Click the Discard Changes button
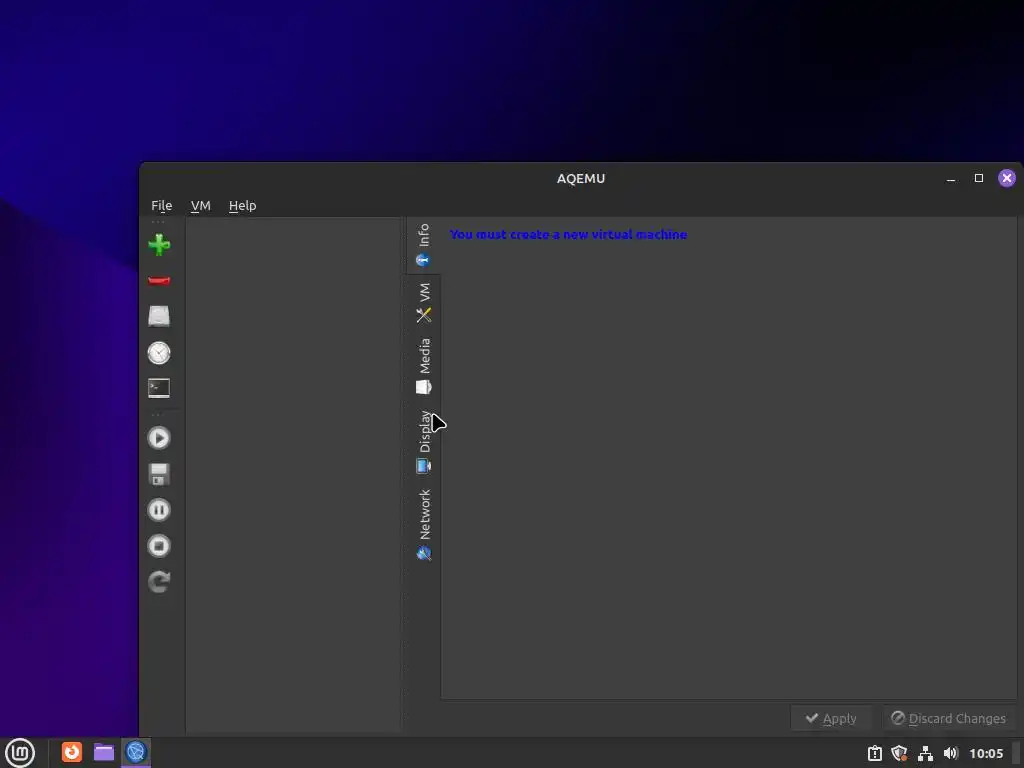Viewport: 1024px width, 768px height. [x=948, y=718]
